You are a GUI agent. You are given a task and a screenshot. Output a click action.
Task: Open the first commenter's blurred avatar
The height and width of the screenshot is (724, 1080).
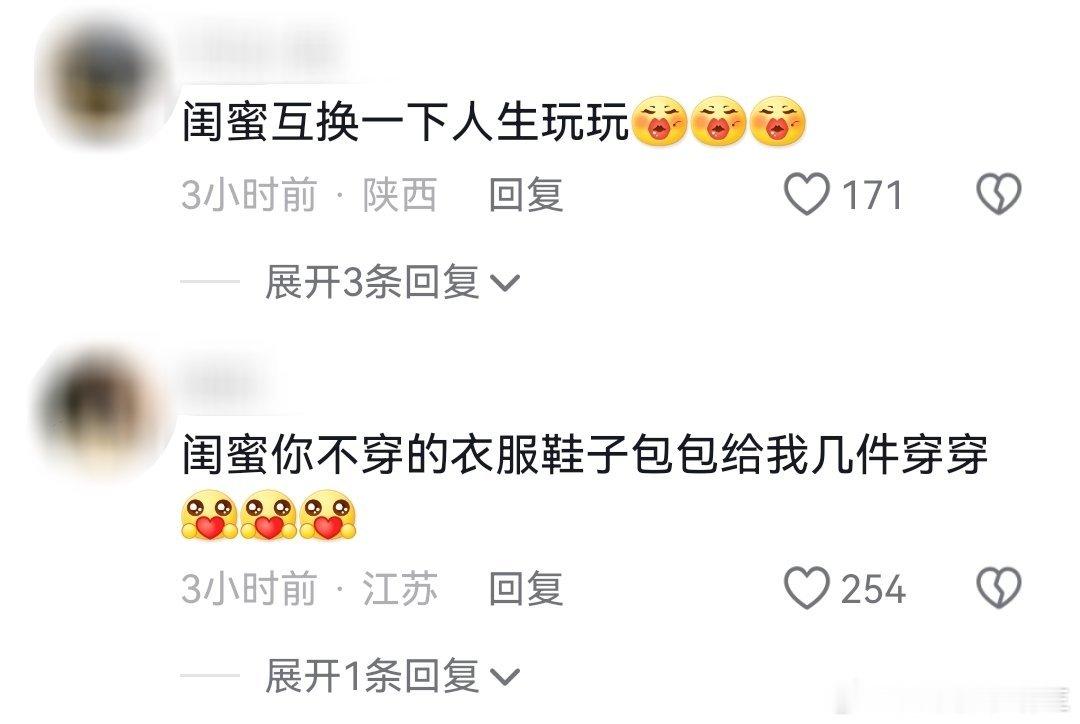[x=103, y=83]
